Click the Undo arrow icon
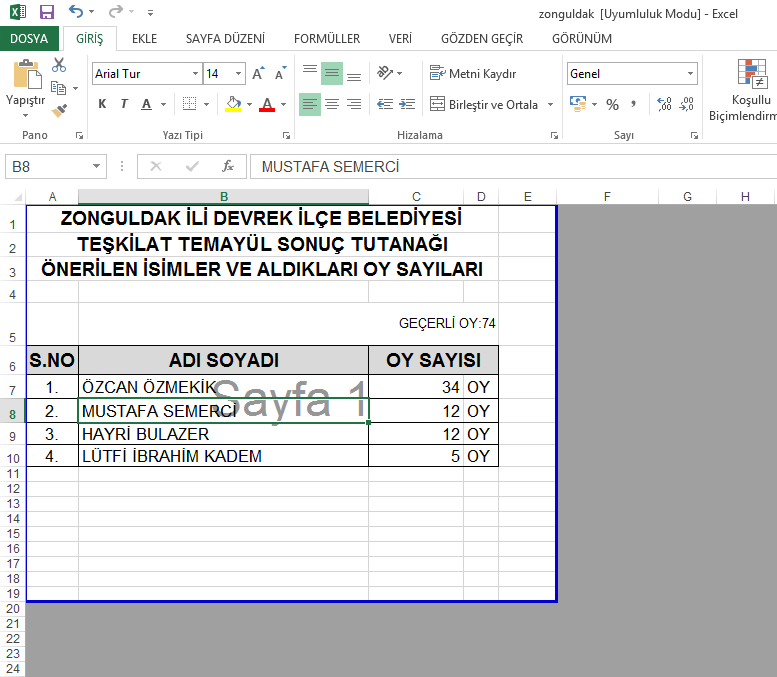This screenshot has width=777, height=677. (76, 11)
